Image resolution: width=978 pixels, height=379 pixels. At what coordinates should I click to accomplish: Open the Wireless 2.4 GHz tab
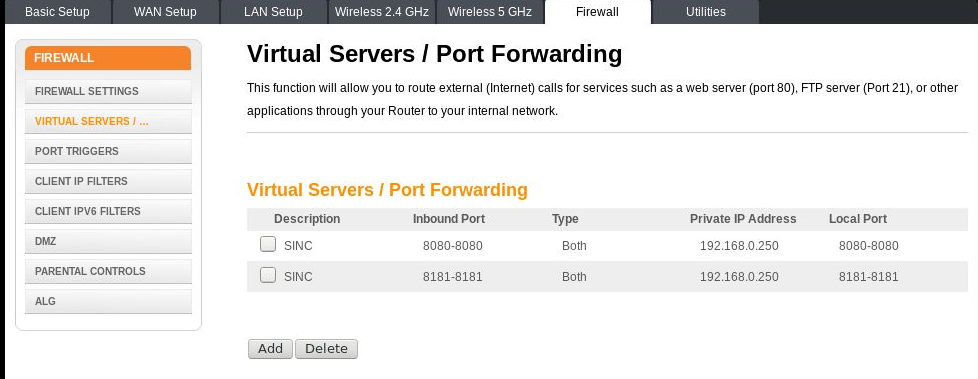(381, 12)
